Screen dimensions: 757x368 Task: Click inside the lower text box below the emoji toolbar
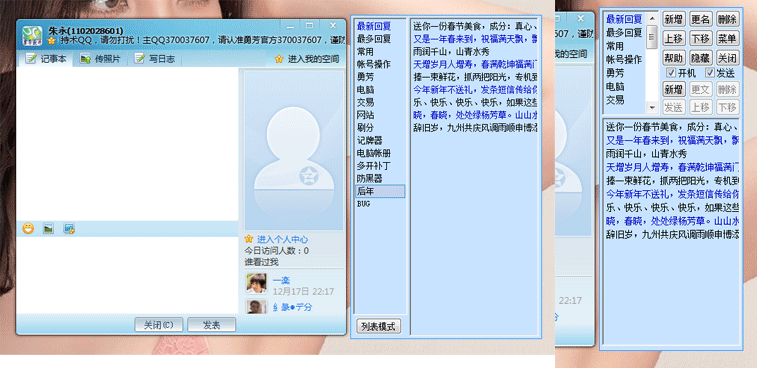pyautogui.click(x=127, y=274)
